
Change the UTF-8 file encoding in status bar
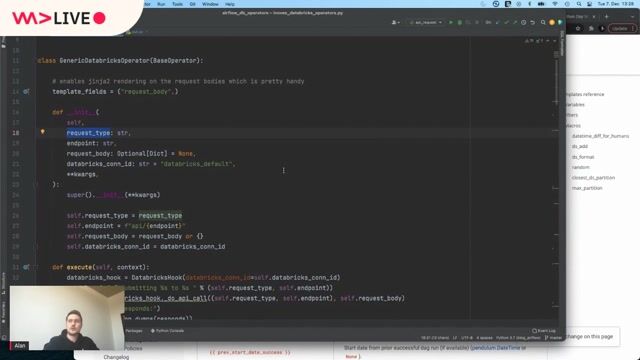point(467,338)
